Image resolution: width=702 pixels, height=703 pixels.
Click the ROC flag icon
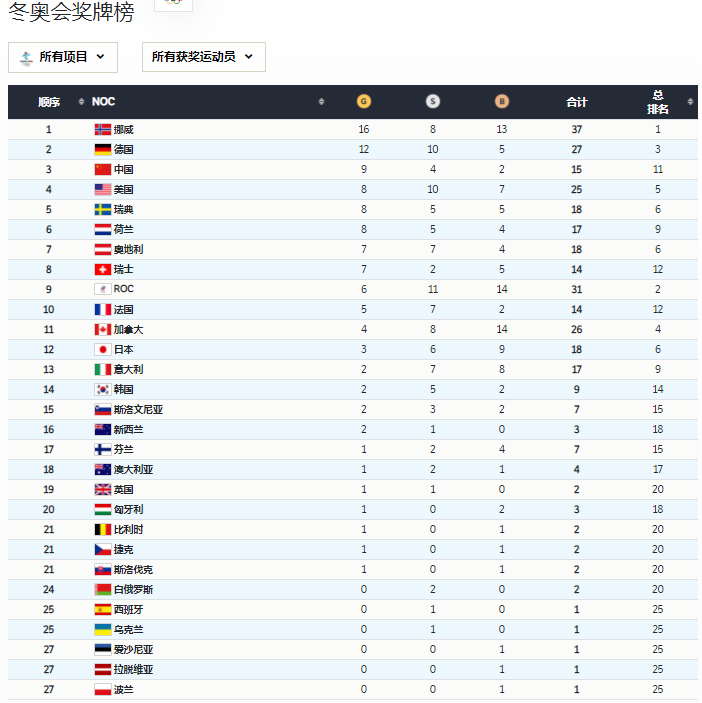click(x=103, y=289)
